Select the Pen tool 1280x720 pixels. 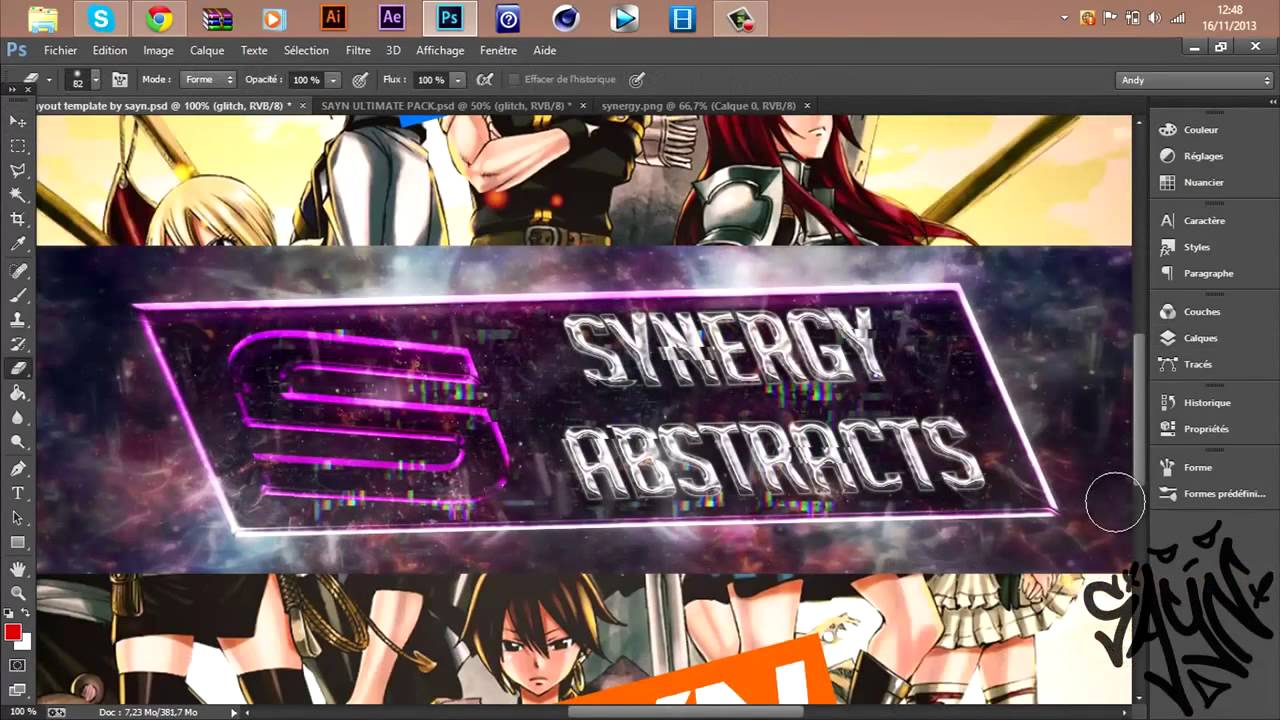point(18,469)
